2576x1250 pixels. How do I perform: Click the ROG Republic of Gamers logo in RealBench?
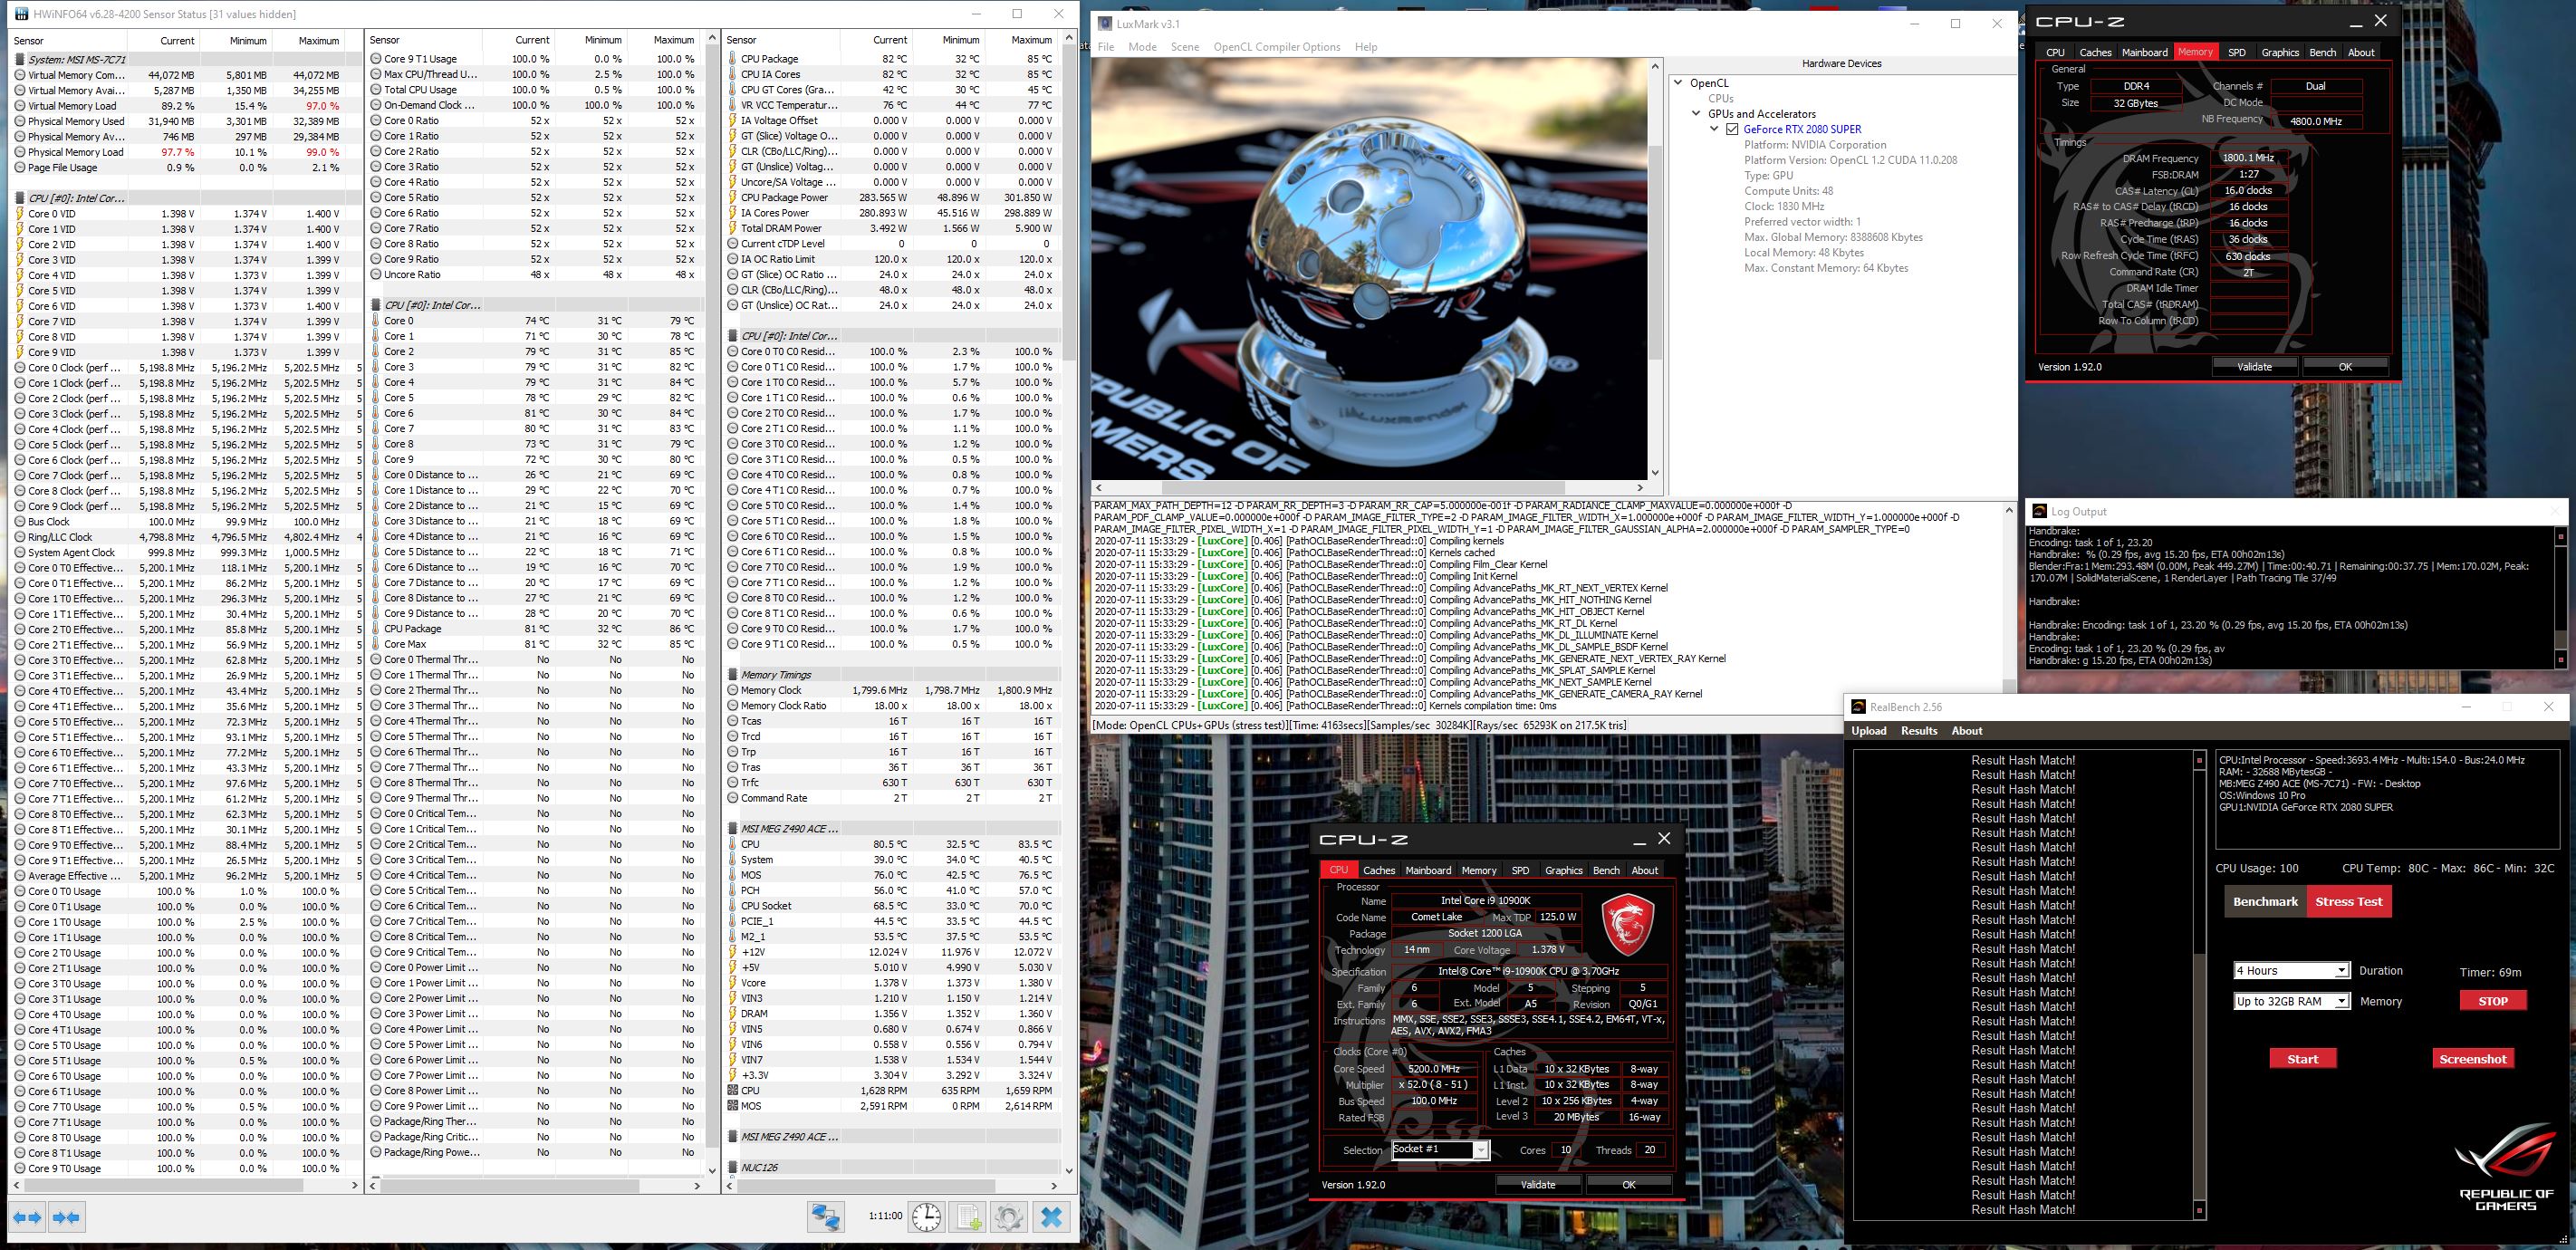point(2507,1166)
